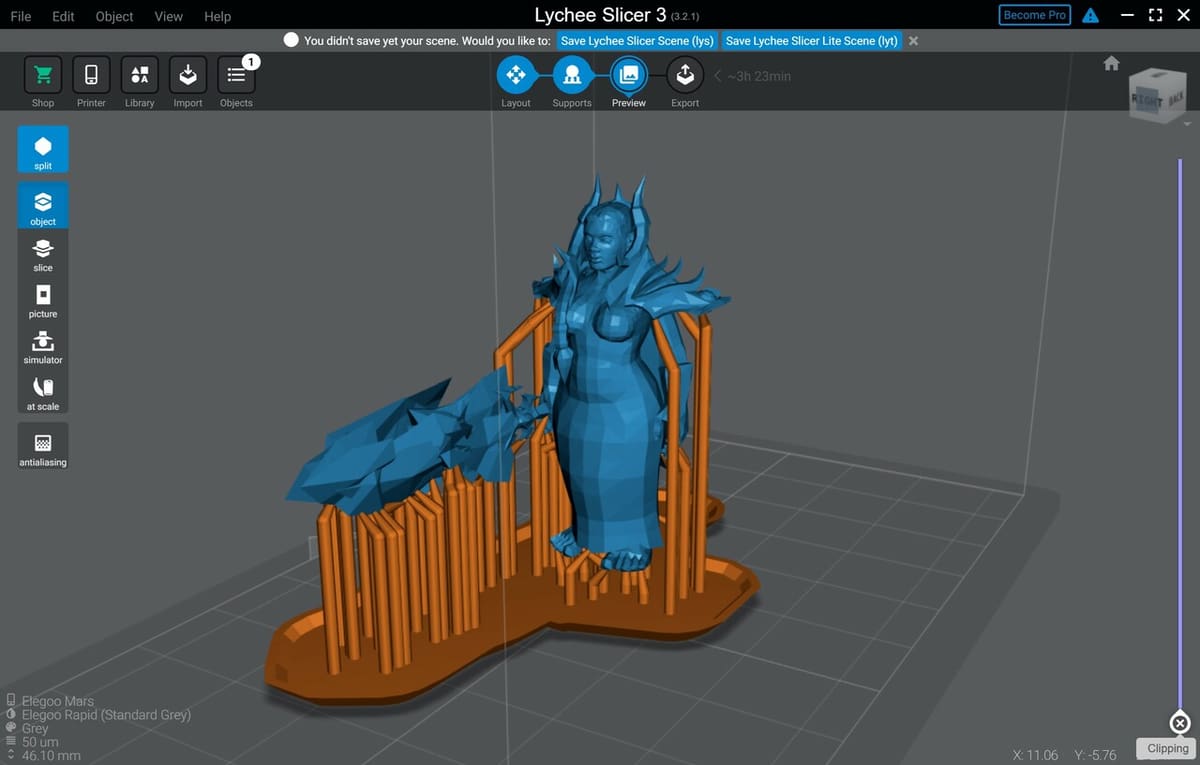
Task: Open the View menu
Action: click(169, 16)
